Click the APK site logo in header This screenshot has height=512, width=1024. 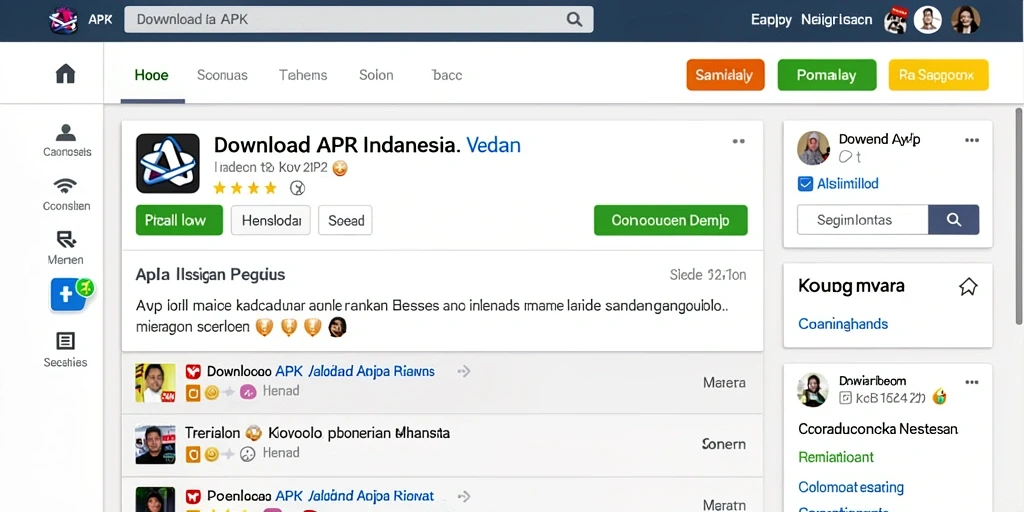pyautogui.click(x=64, y=20)
